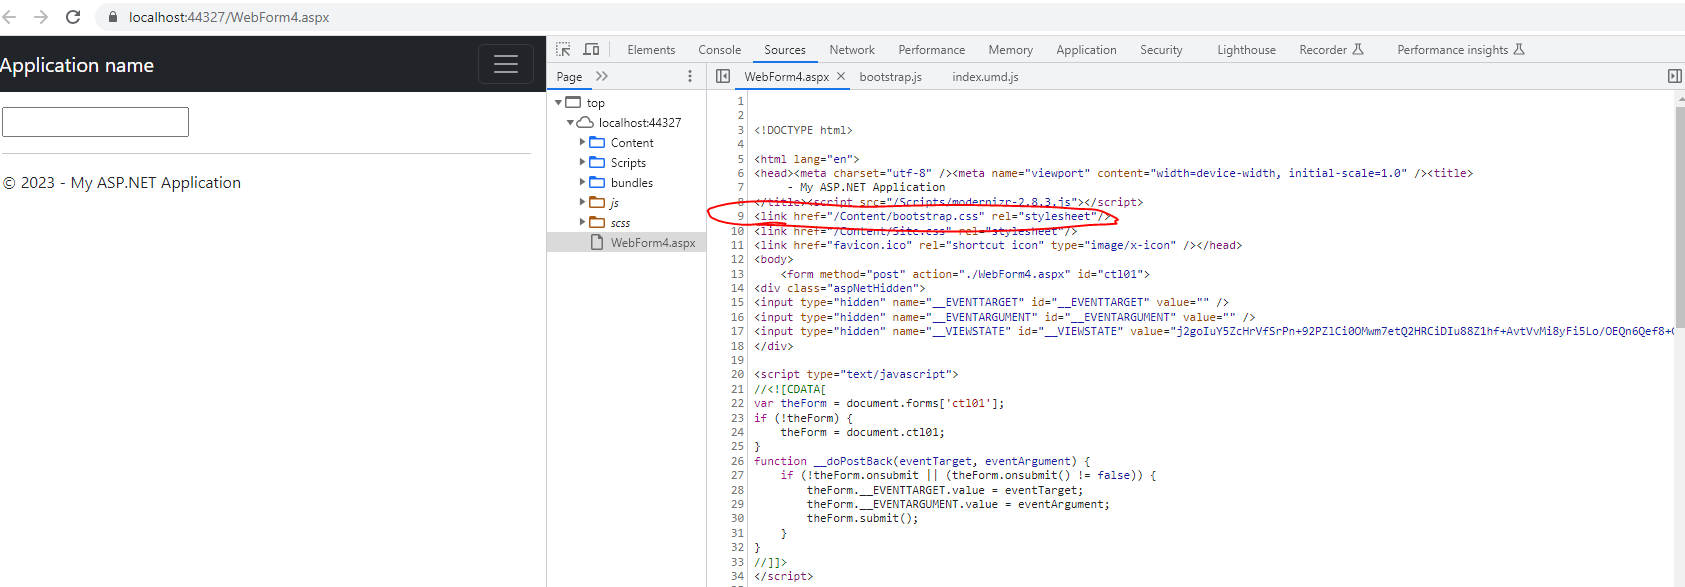Screen dimensions: 1685x587
Task: Select the js folder icon
Action: click(x=597, y=203)
